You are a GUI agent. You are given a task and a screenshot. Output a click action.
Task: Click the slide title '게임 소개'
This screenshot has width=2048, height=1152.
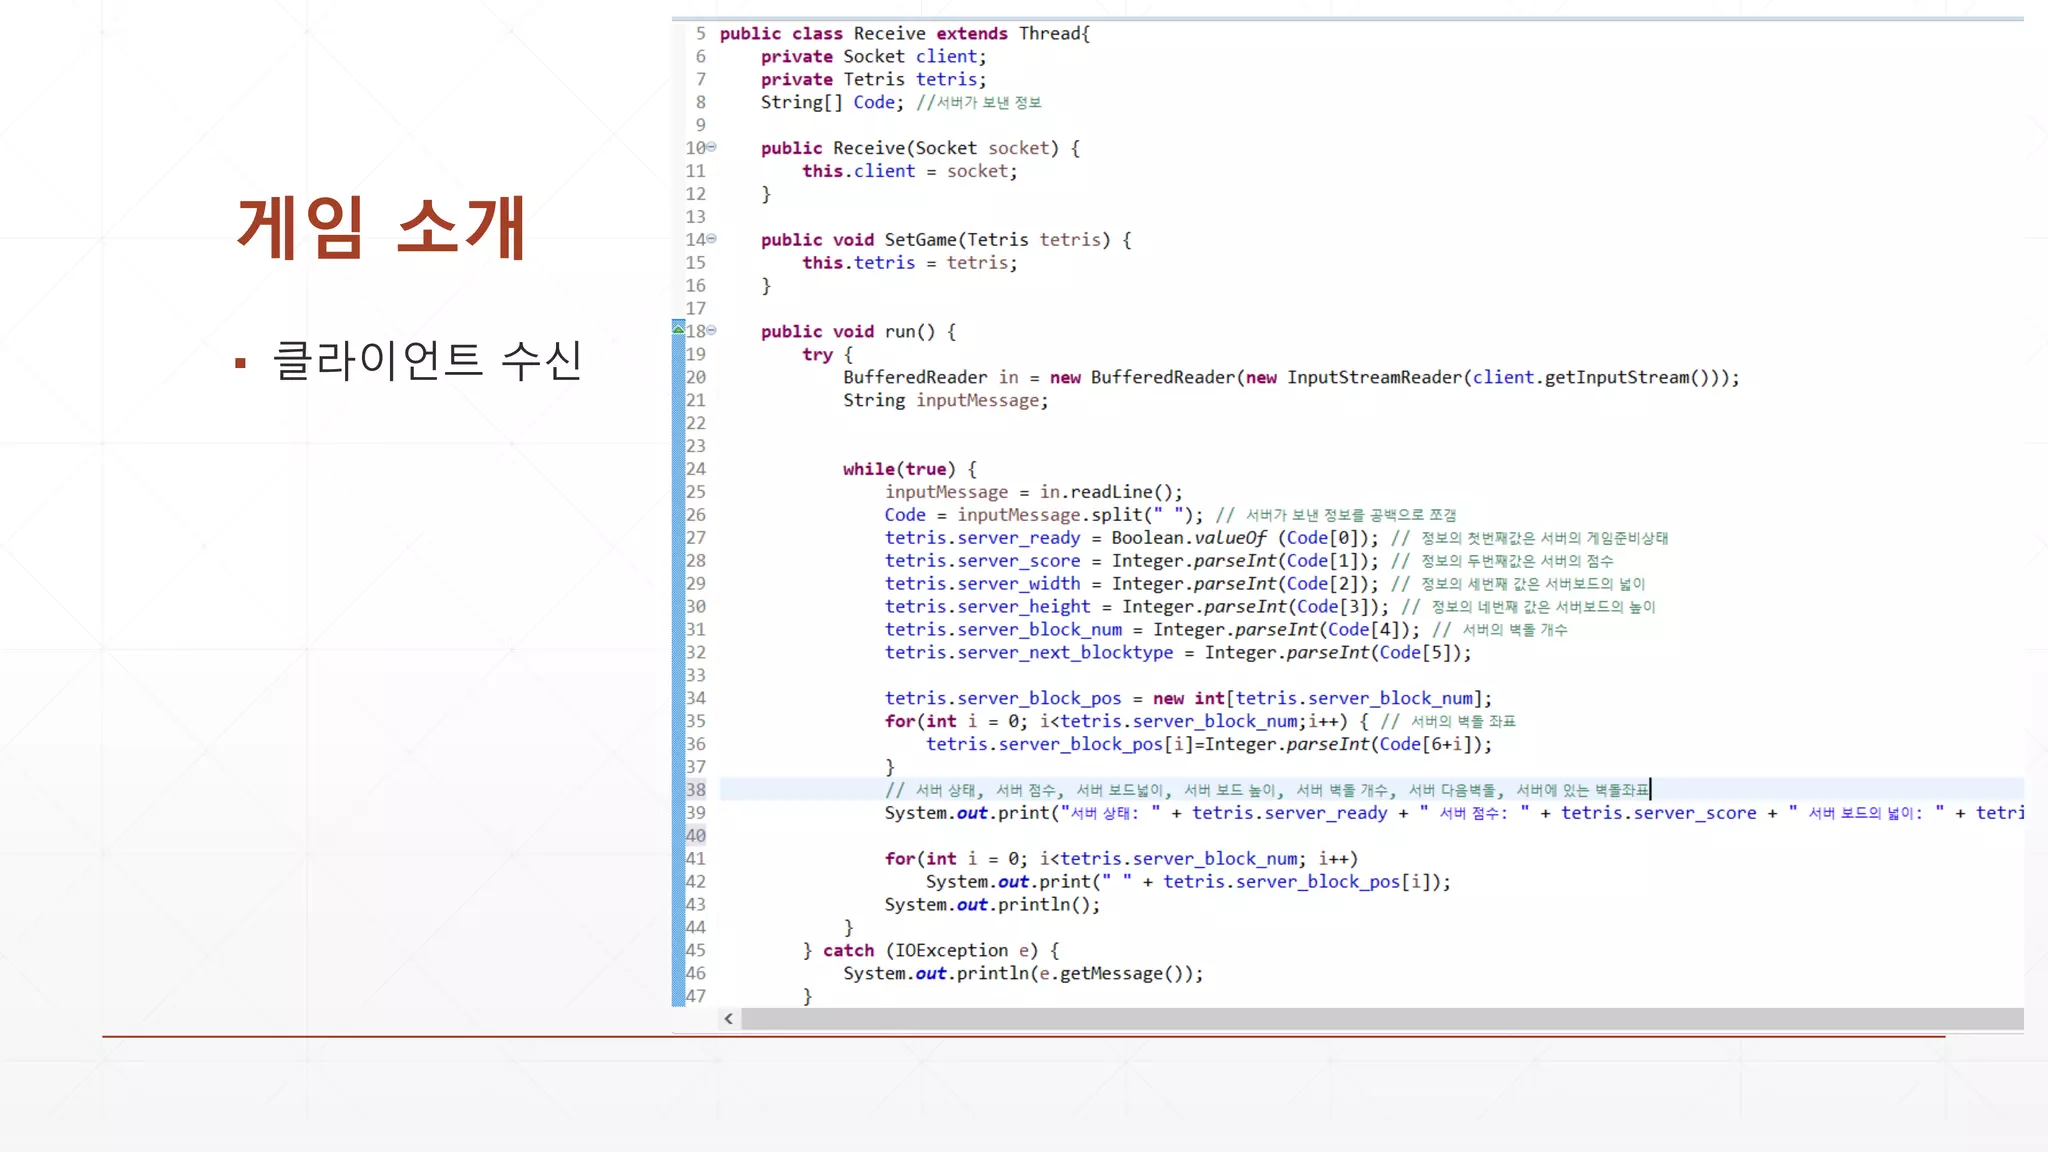381,228
